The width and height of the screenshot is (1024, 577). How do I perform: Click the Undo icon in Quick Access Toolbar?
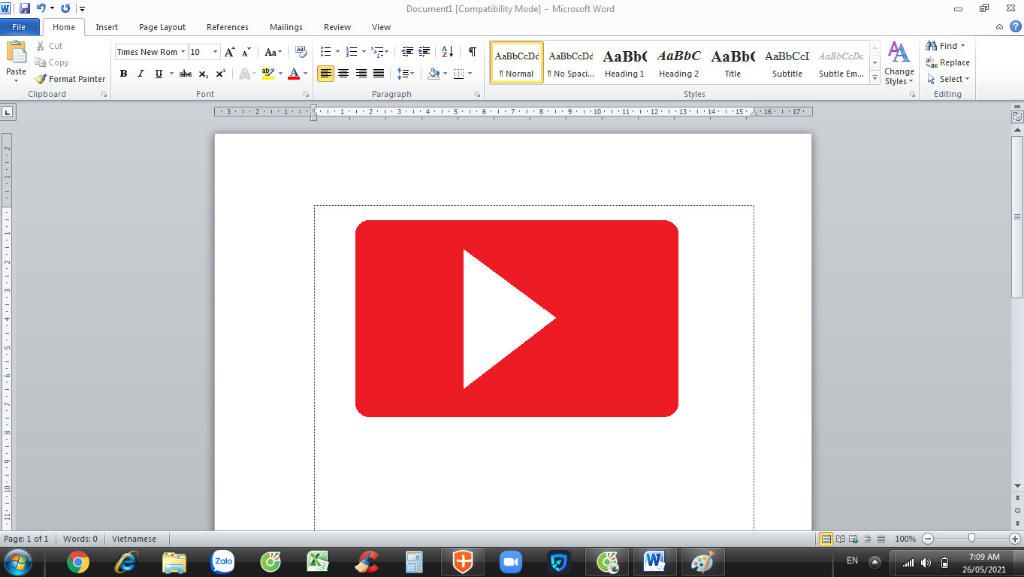click(x=41, y=8)
